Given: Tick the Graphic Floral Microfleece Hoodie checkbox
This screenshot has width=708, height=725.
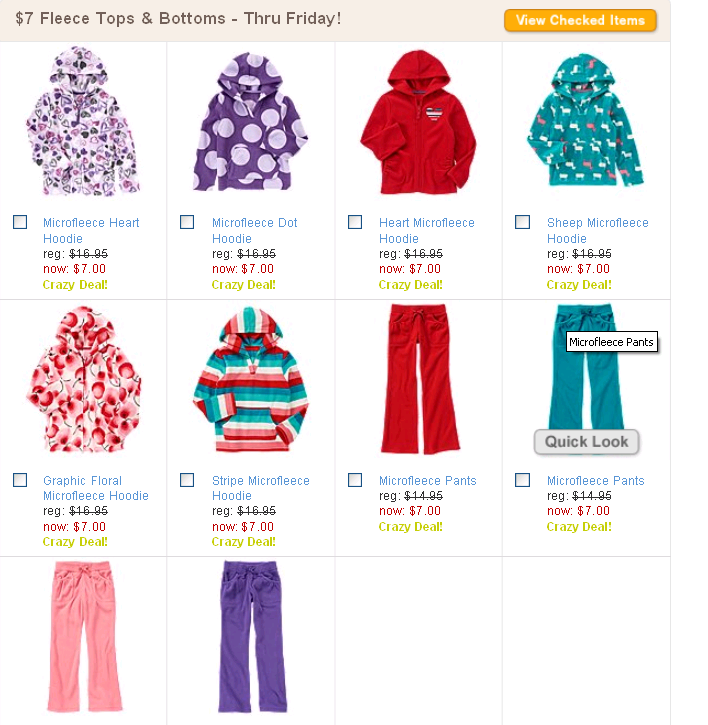Looking at the screenshot, I should (20, 480).
